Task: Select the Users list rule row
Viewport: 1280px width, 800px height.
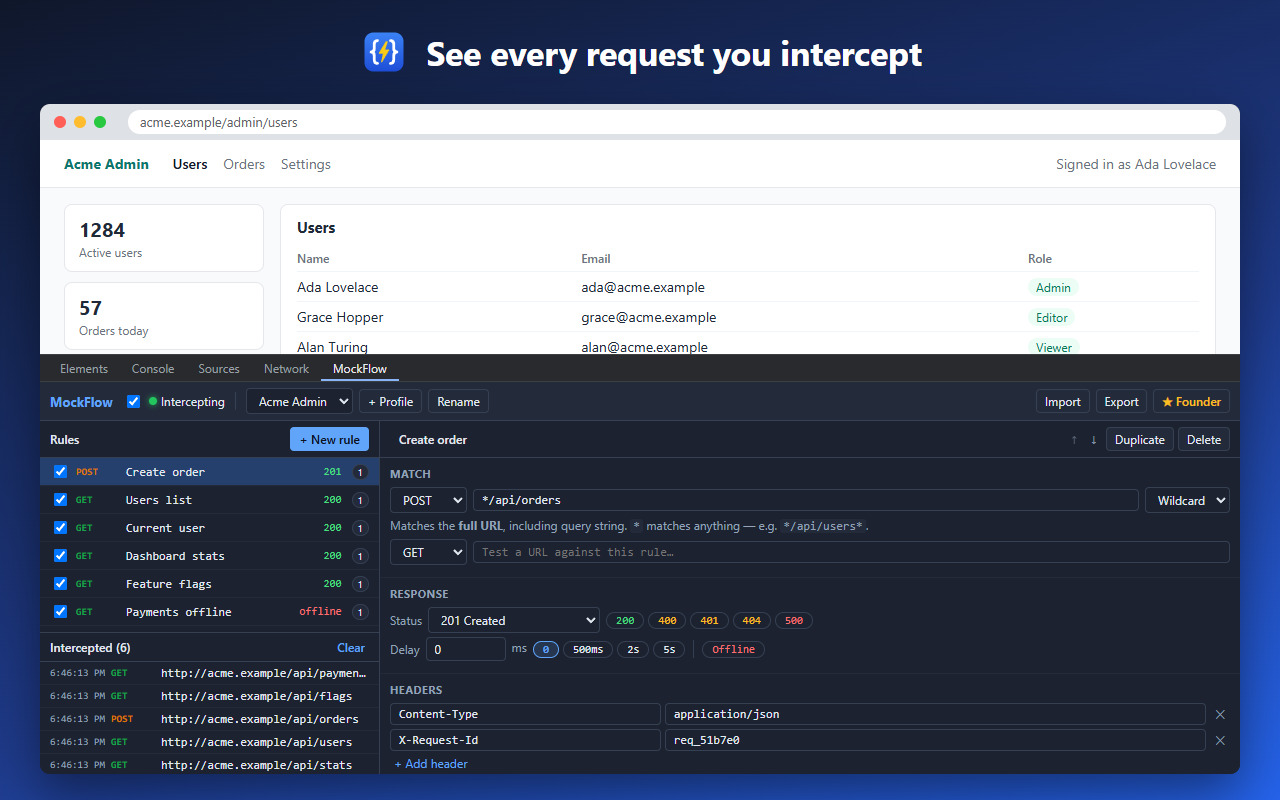Action: click(209, 500)
